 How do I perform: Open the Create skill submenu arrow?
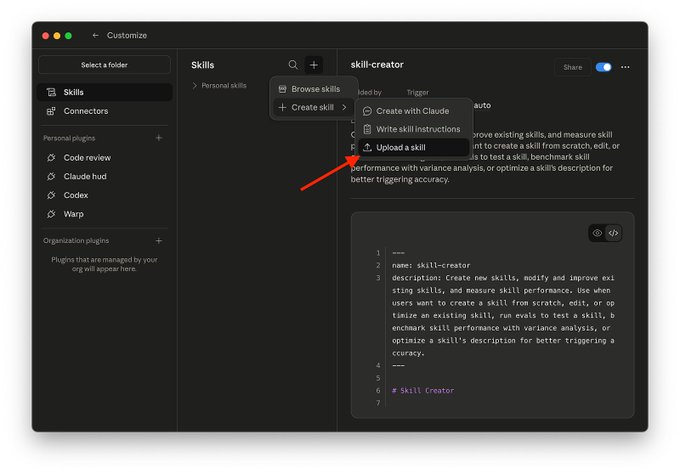(344, 107)
